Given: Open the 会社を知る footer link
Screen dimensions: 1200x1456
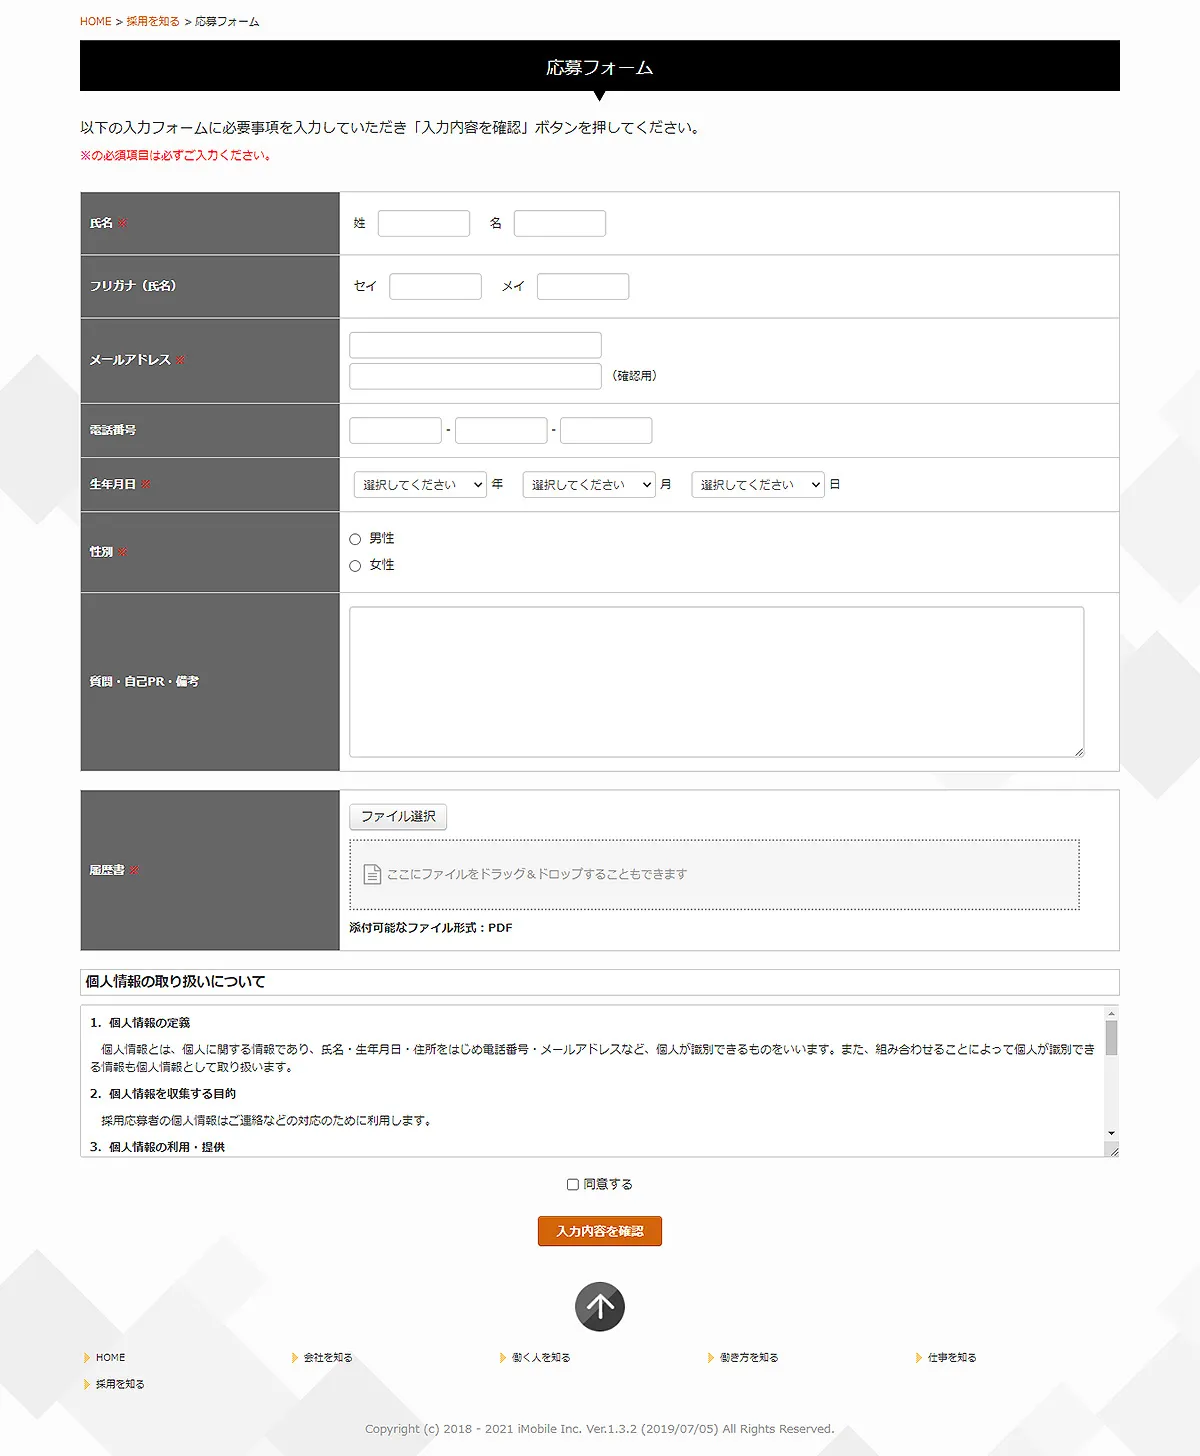Looking at the screenshot, I should pos(328,1357).
